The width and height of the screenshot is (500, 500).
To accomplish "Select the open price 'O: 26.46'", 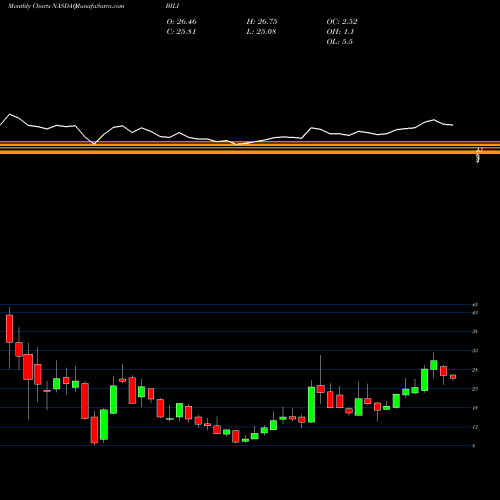I will (181, 22).
